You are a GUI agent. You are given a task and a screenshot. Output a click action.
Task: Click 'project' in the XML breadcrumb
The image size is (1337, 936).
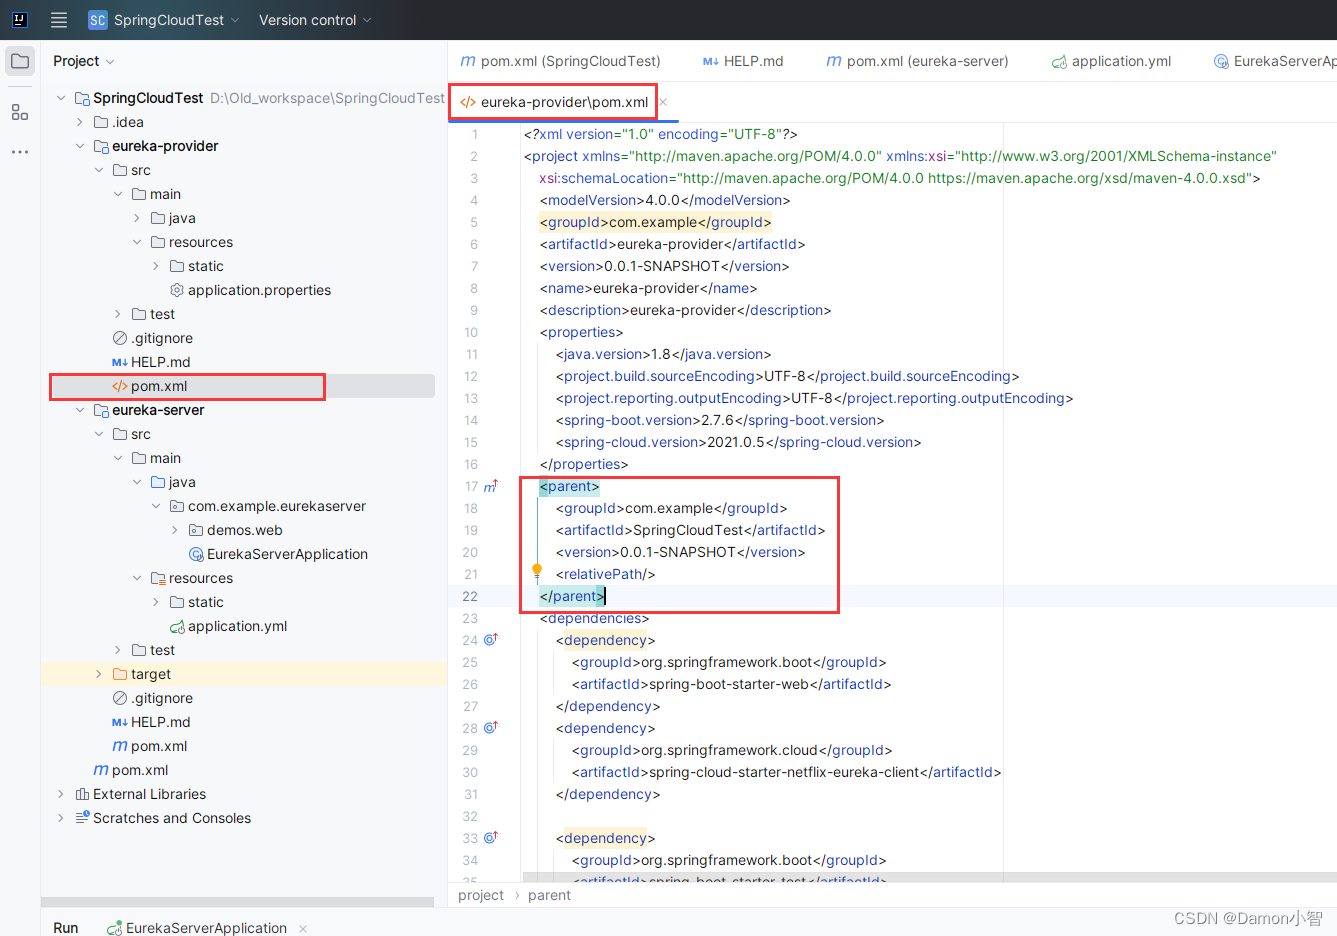tap(481, 895)
